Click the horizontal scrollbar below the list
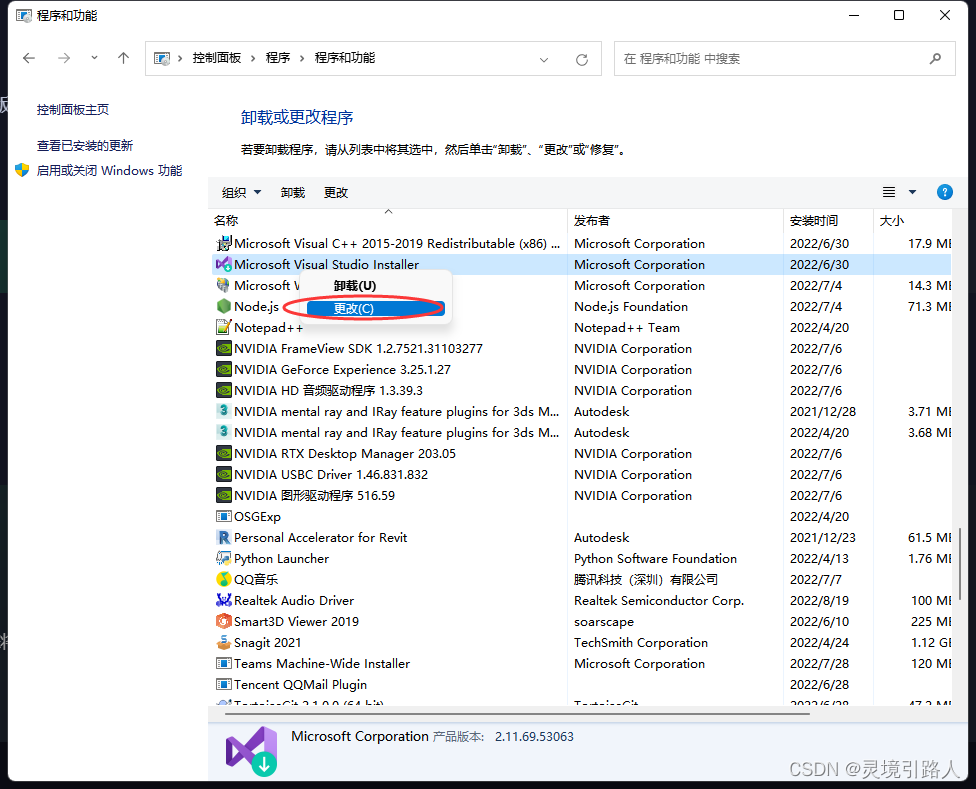Viewport: 976px width, 789px height. click(x=517, y=714)
